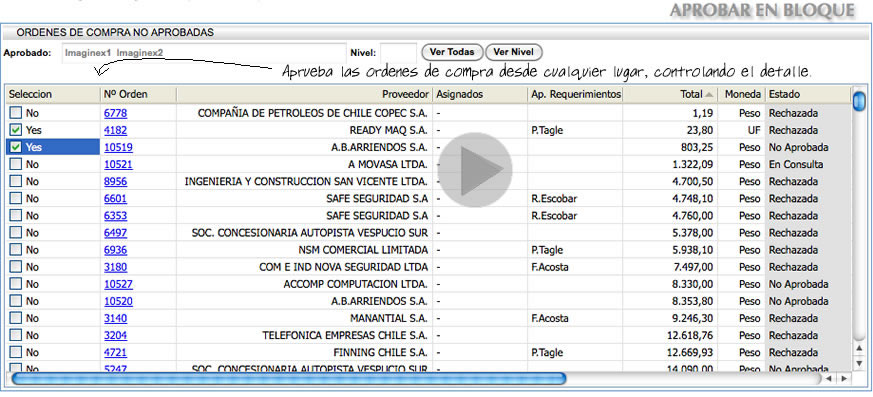The height and width of the screenshot is (397, 873).
Task: Check the selection box for order 8956
Action: 16,182
